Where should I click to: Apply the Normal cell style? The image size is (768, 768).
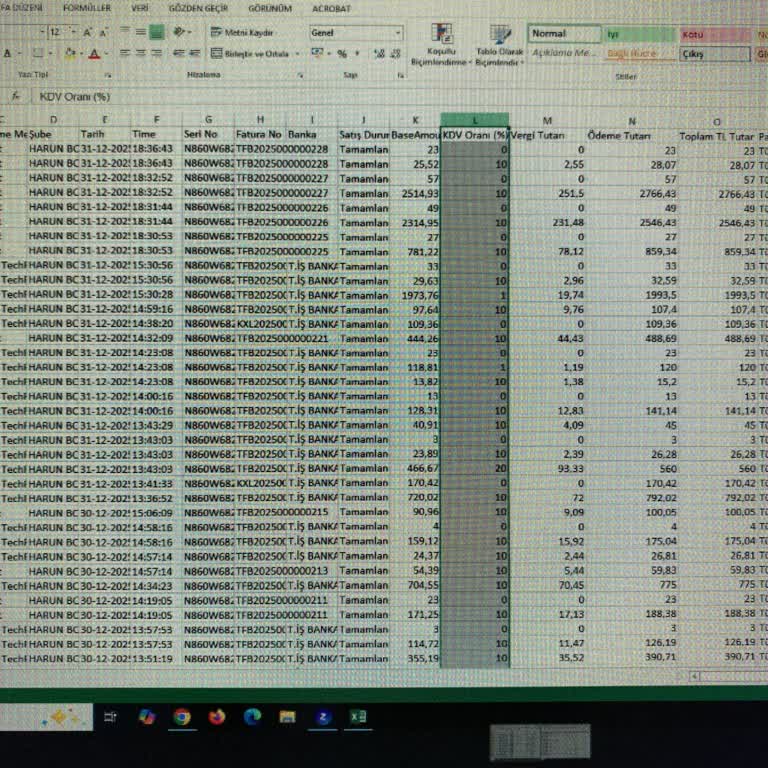[565, 34]
